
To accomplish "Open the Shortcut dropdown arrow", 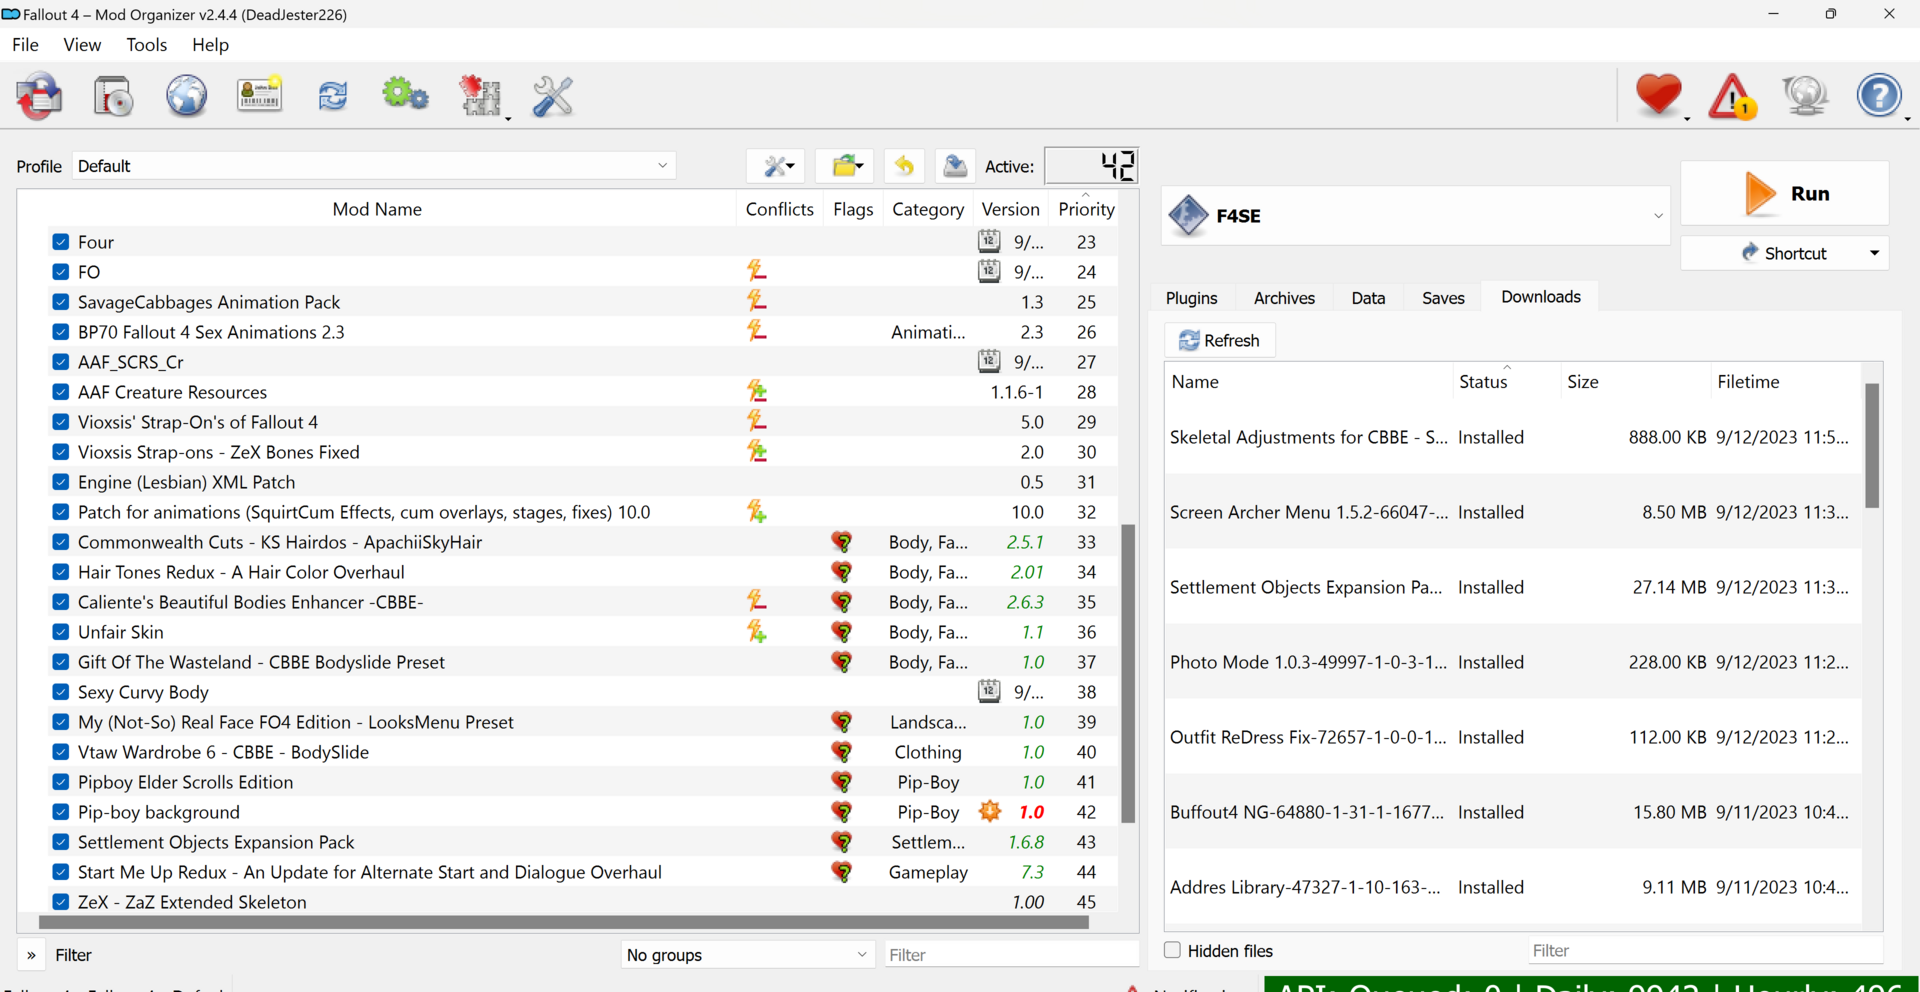I will (1874, 253).
